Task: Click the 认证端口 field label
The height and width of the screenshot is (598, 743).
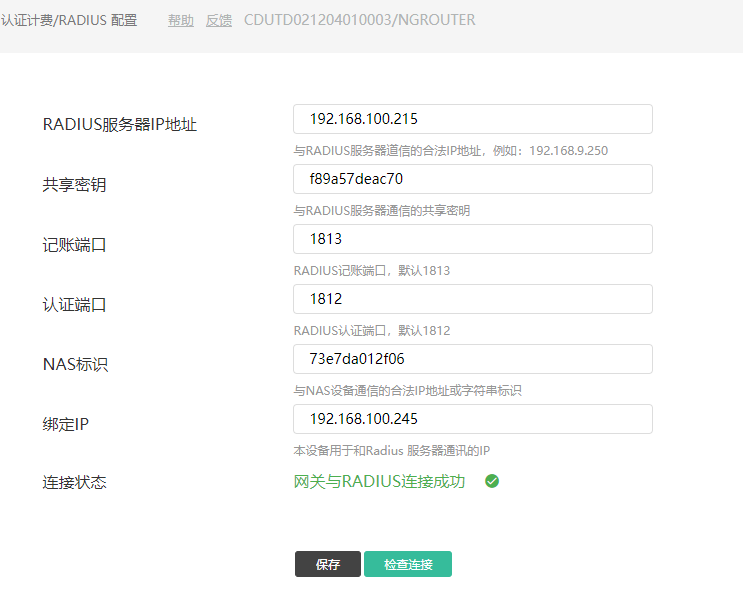Action: pyautogui.click(x=74, y=305)
